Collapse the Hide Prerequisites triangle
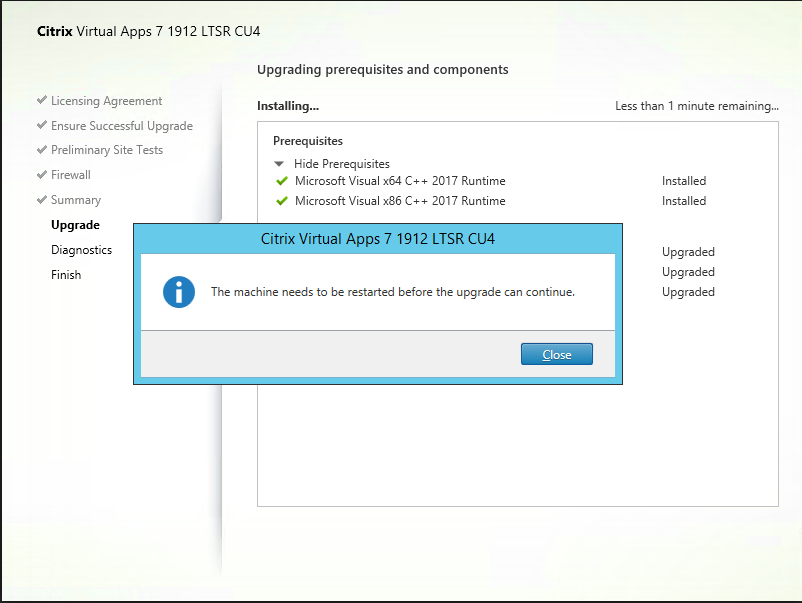 [279, 164]
